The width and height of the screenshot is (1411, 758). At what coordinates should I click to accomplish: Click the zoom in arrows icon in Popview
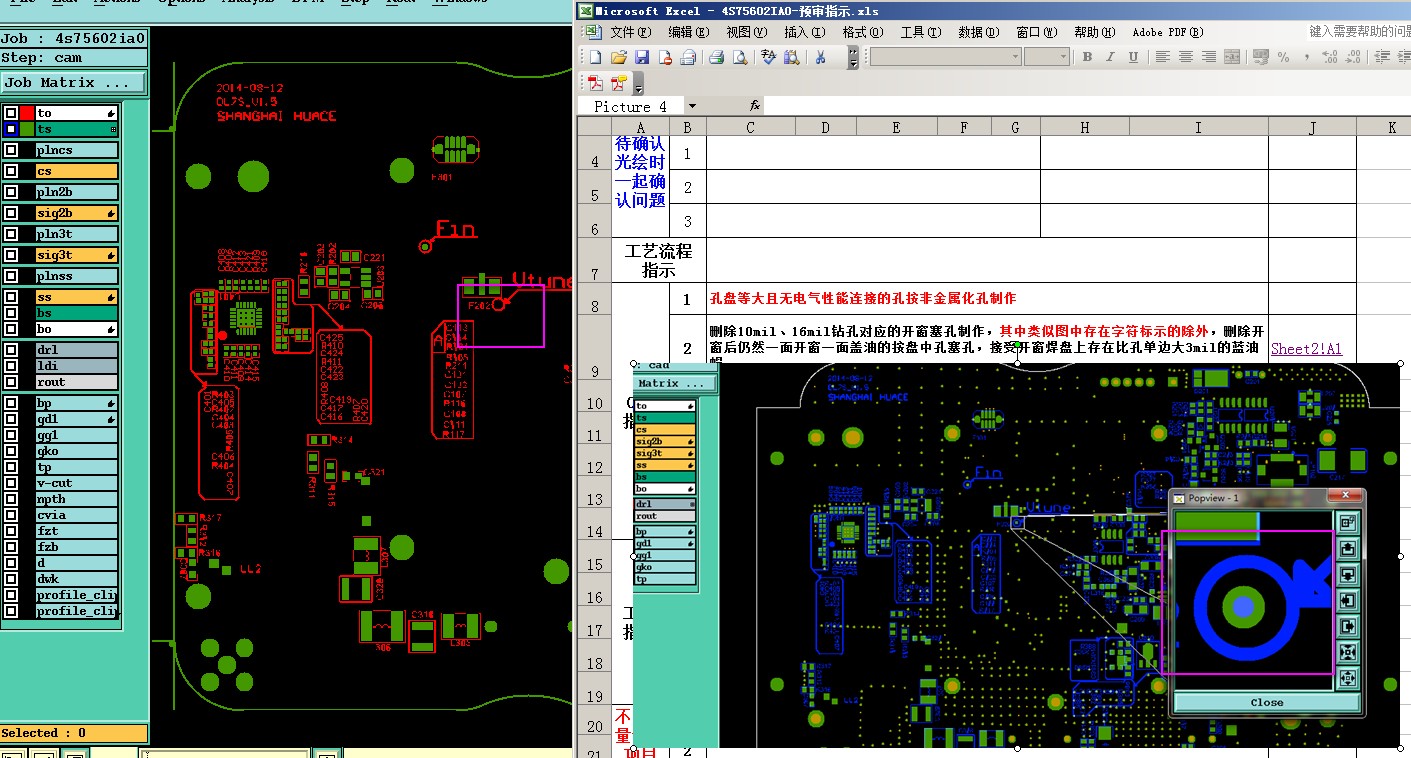click(x=1347, y=652)
